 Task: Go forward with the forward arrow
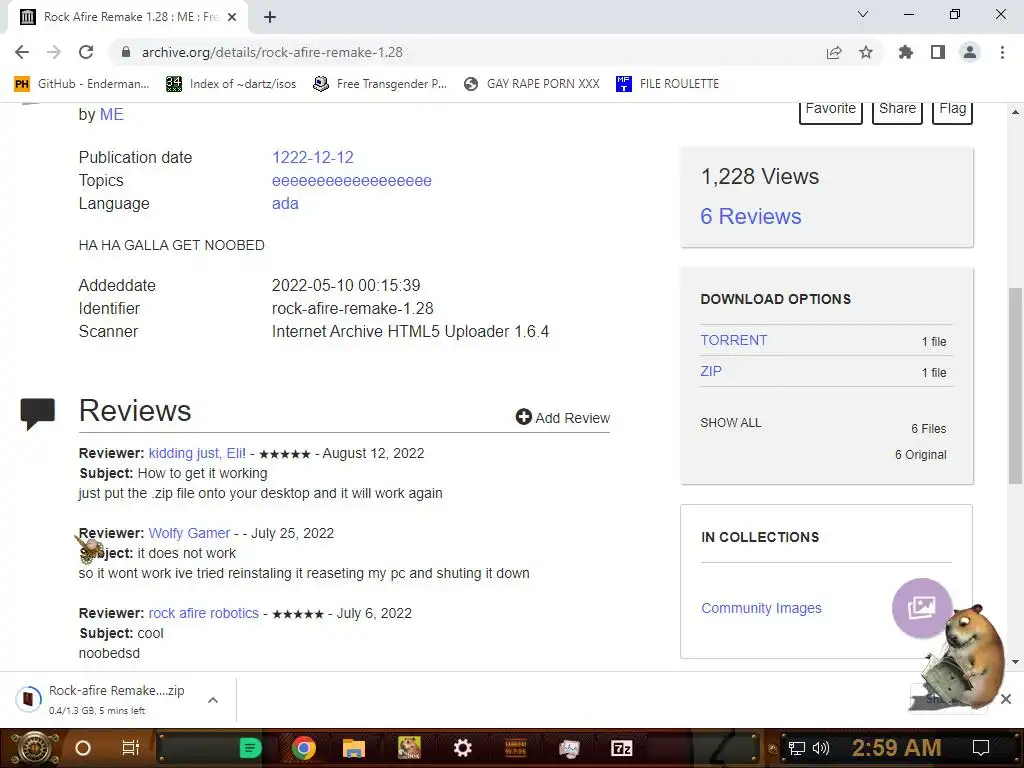(54, 52)
